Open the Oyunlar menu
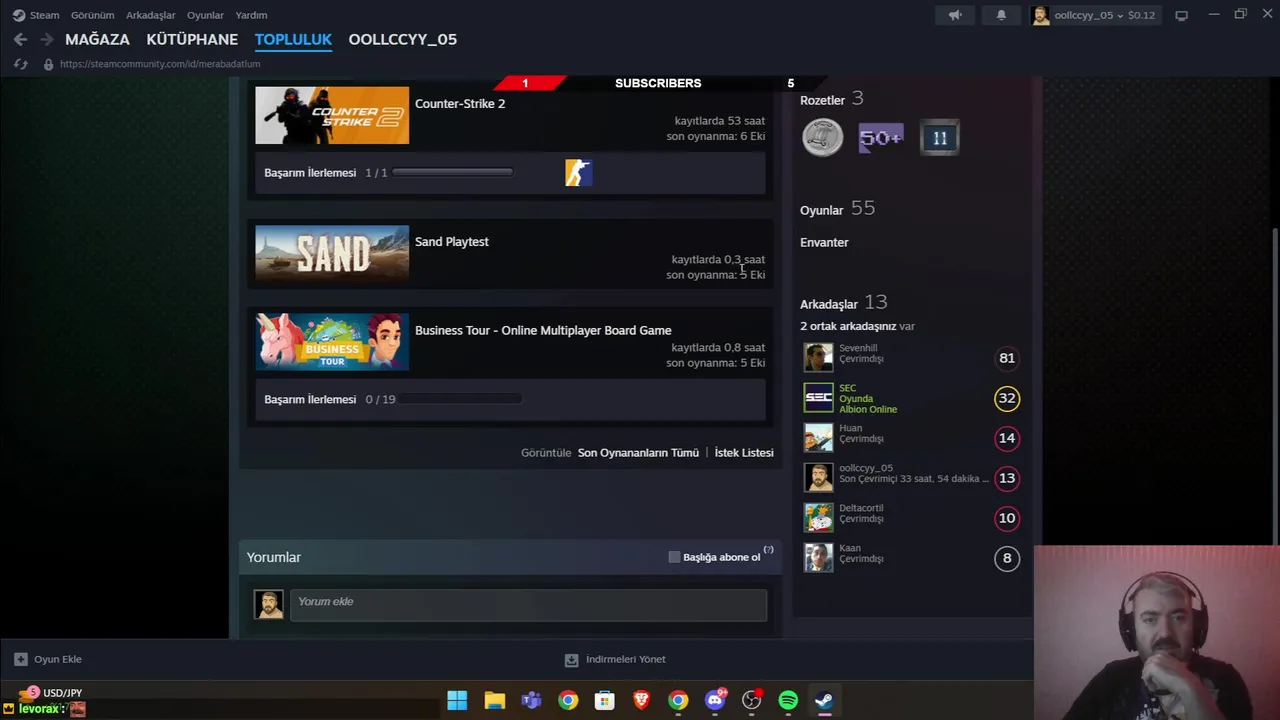The image size is (1280, 720). coord(205,15)
